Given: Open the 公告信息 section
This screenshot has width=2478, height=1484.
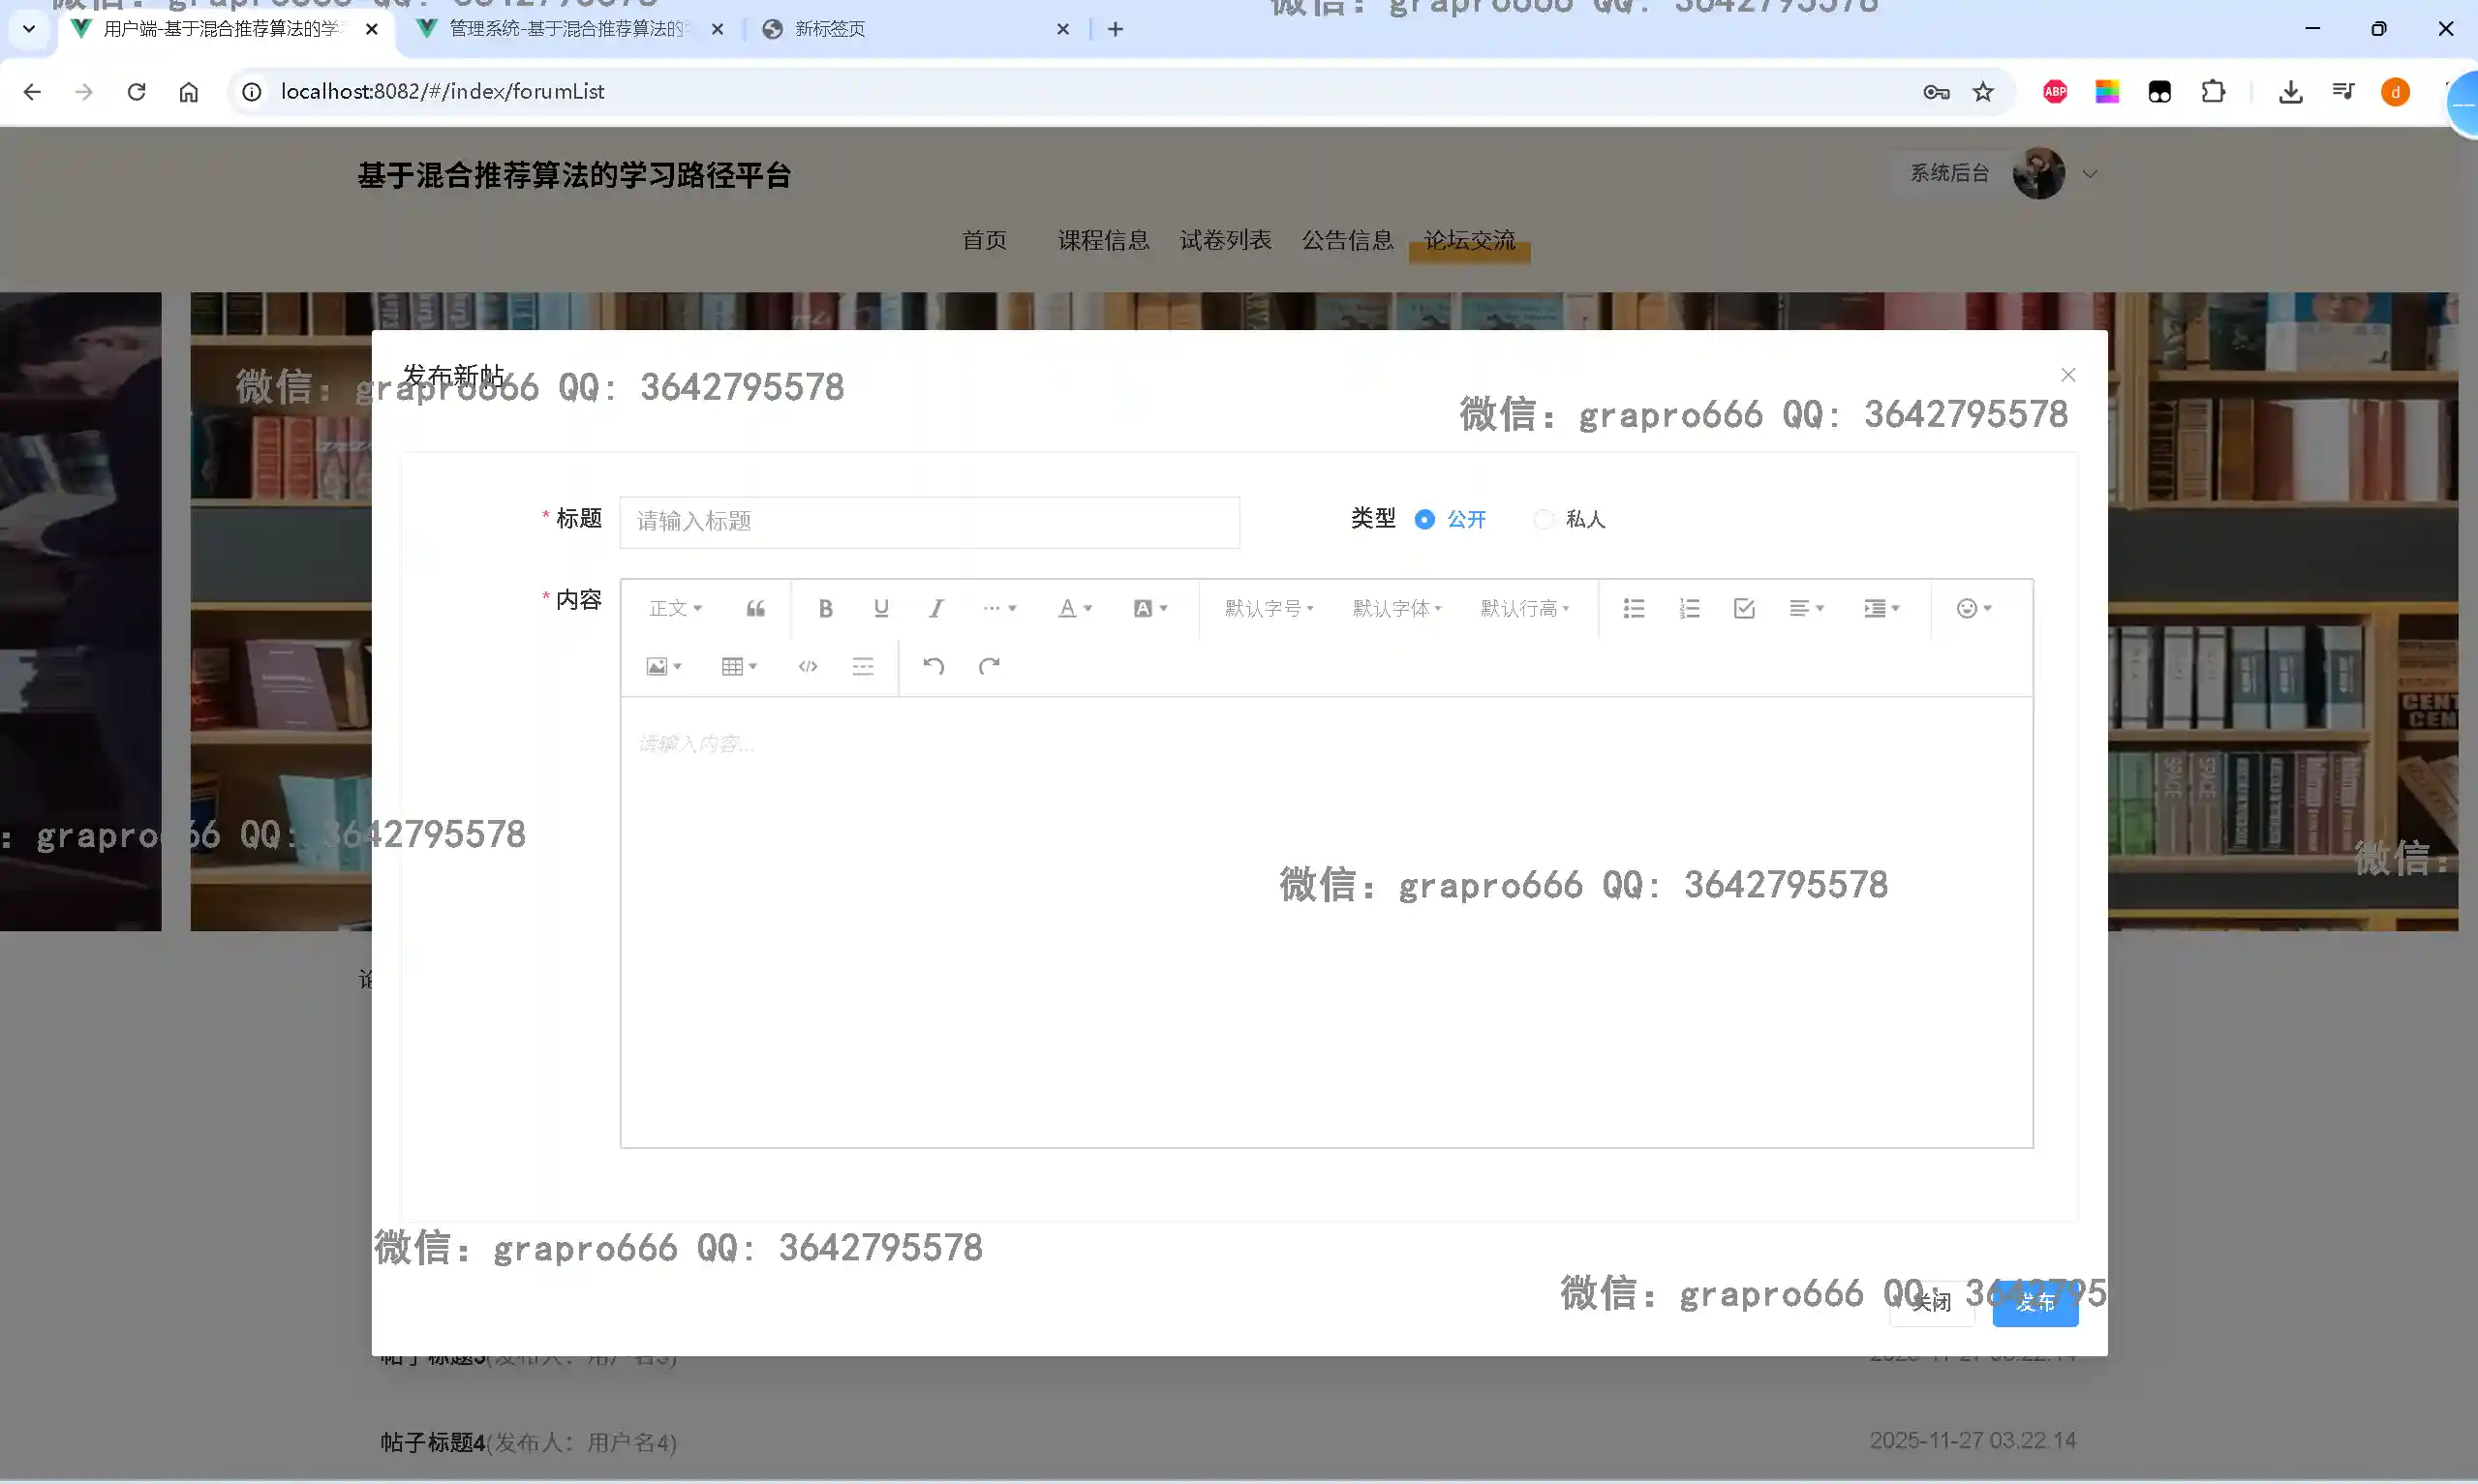Looking at the screenshot, I should coord(1347,240).
